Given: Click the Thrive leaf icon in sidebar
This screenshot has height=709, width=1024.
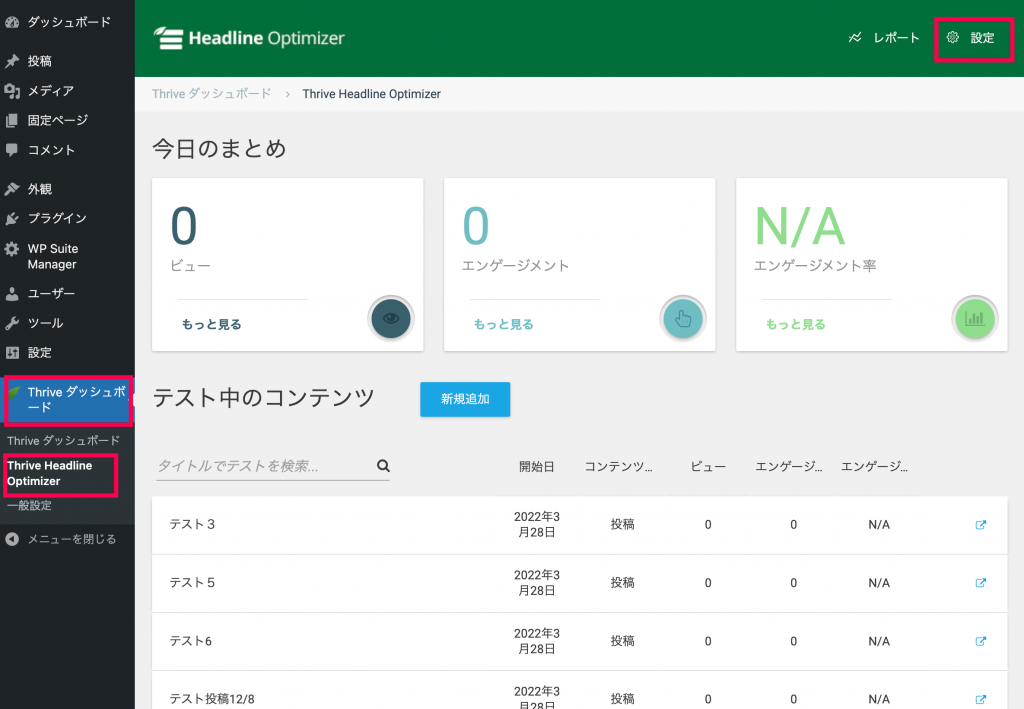Looking at the screenshot, I should click(x=14, y=392).
